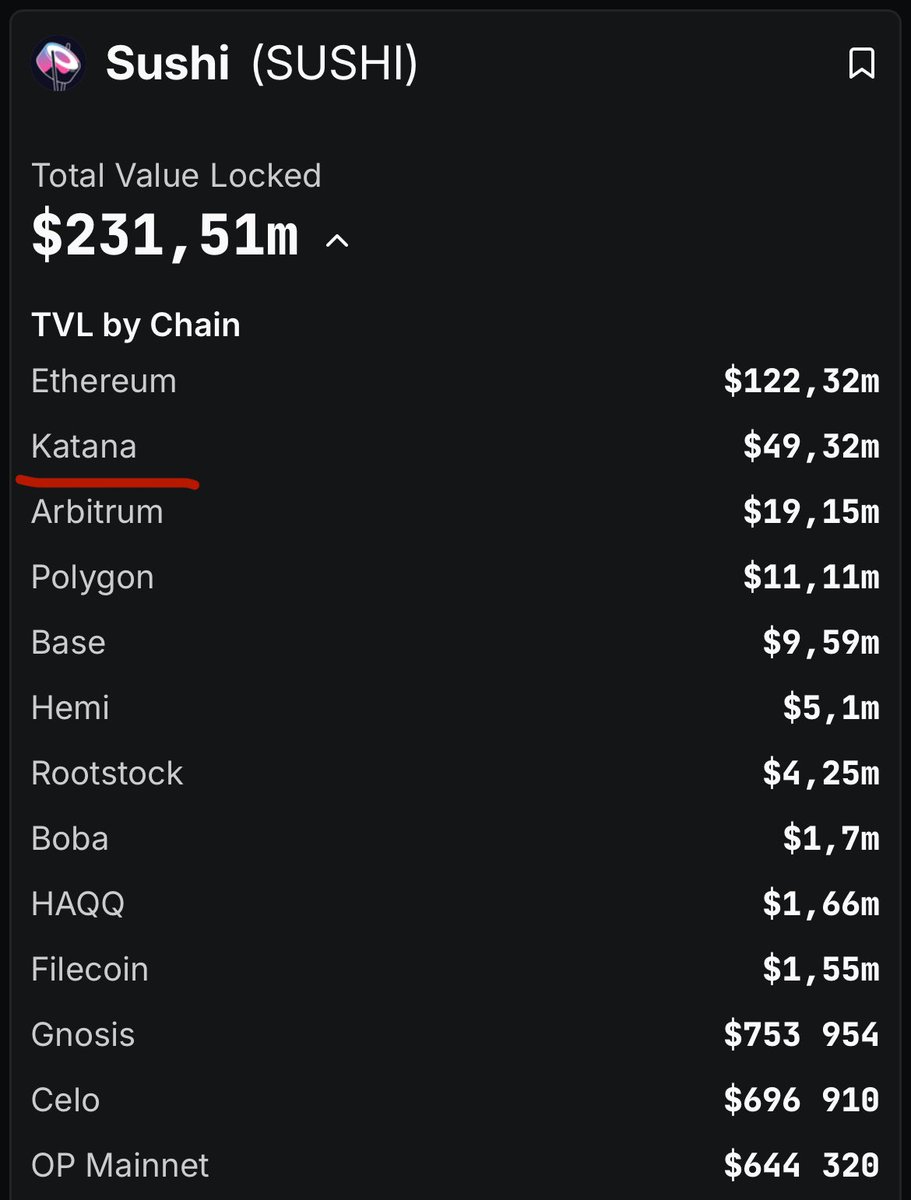Click the TVL by Chain heading
Viewport: 911px width, 1200px height.
(x=136, y=326)
